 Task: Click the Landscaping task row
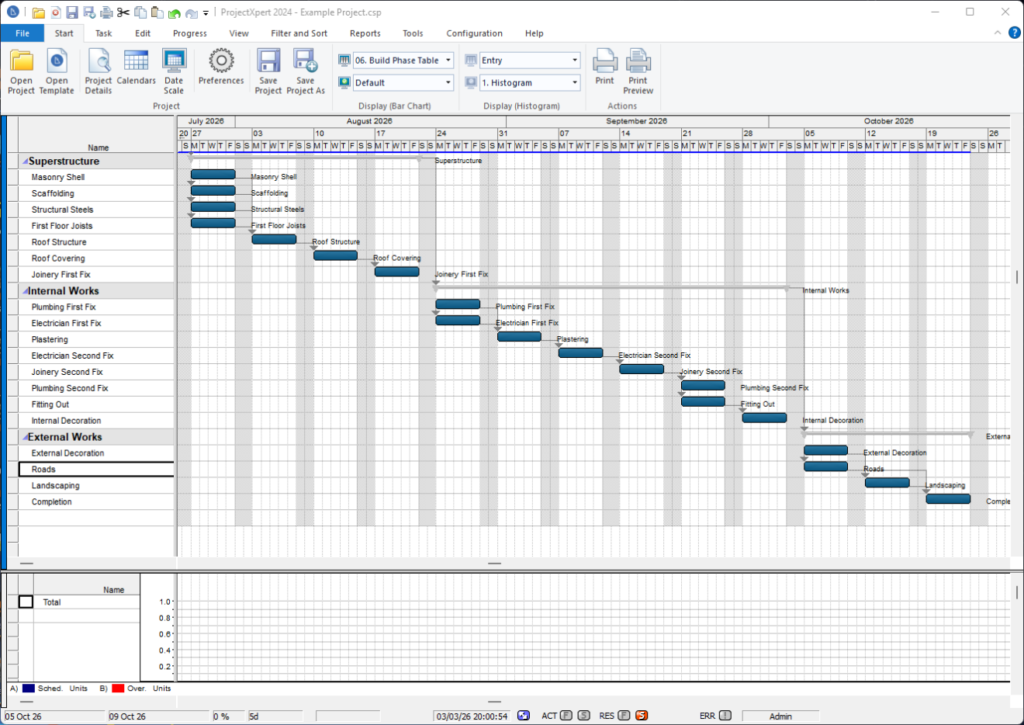point(97,485)
